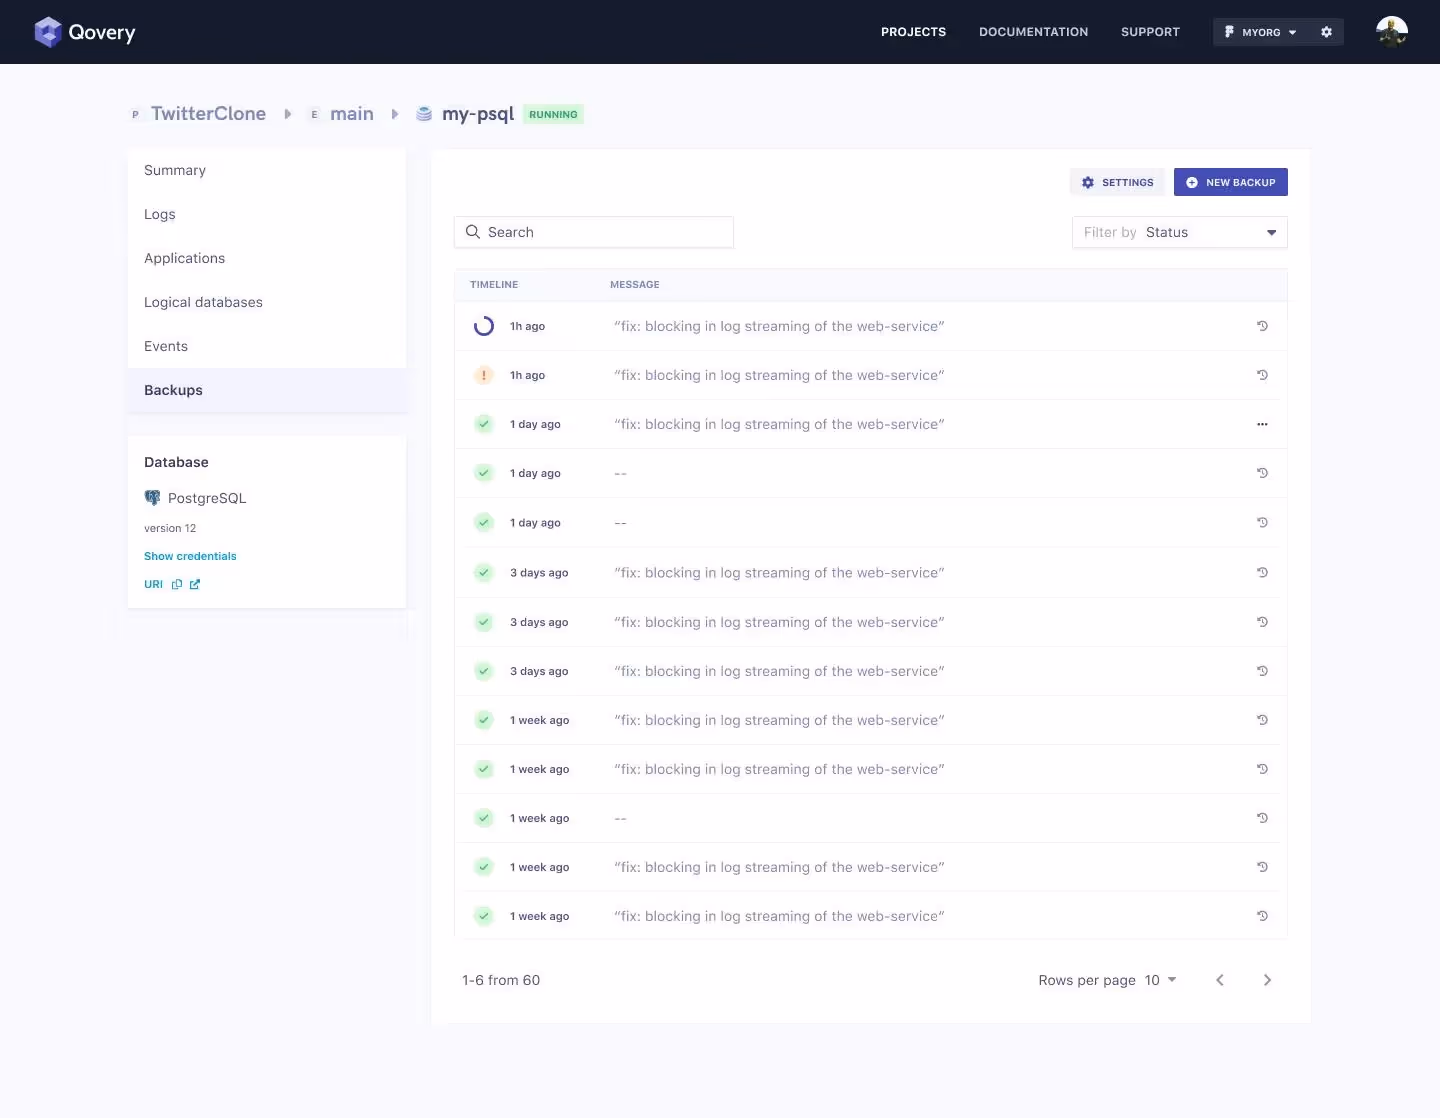Open organization settings via the gear icon
The height and width of the screenshot is (1118, 1440).
[1327, 32]
